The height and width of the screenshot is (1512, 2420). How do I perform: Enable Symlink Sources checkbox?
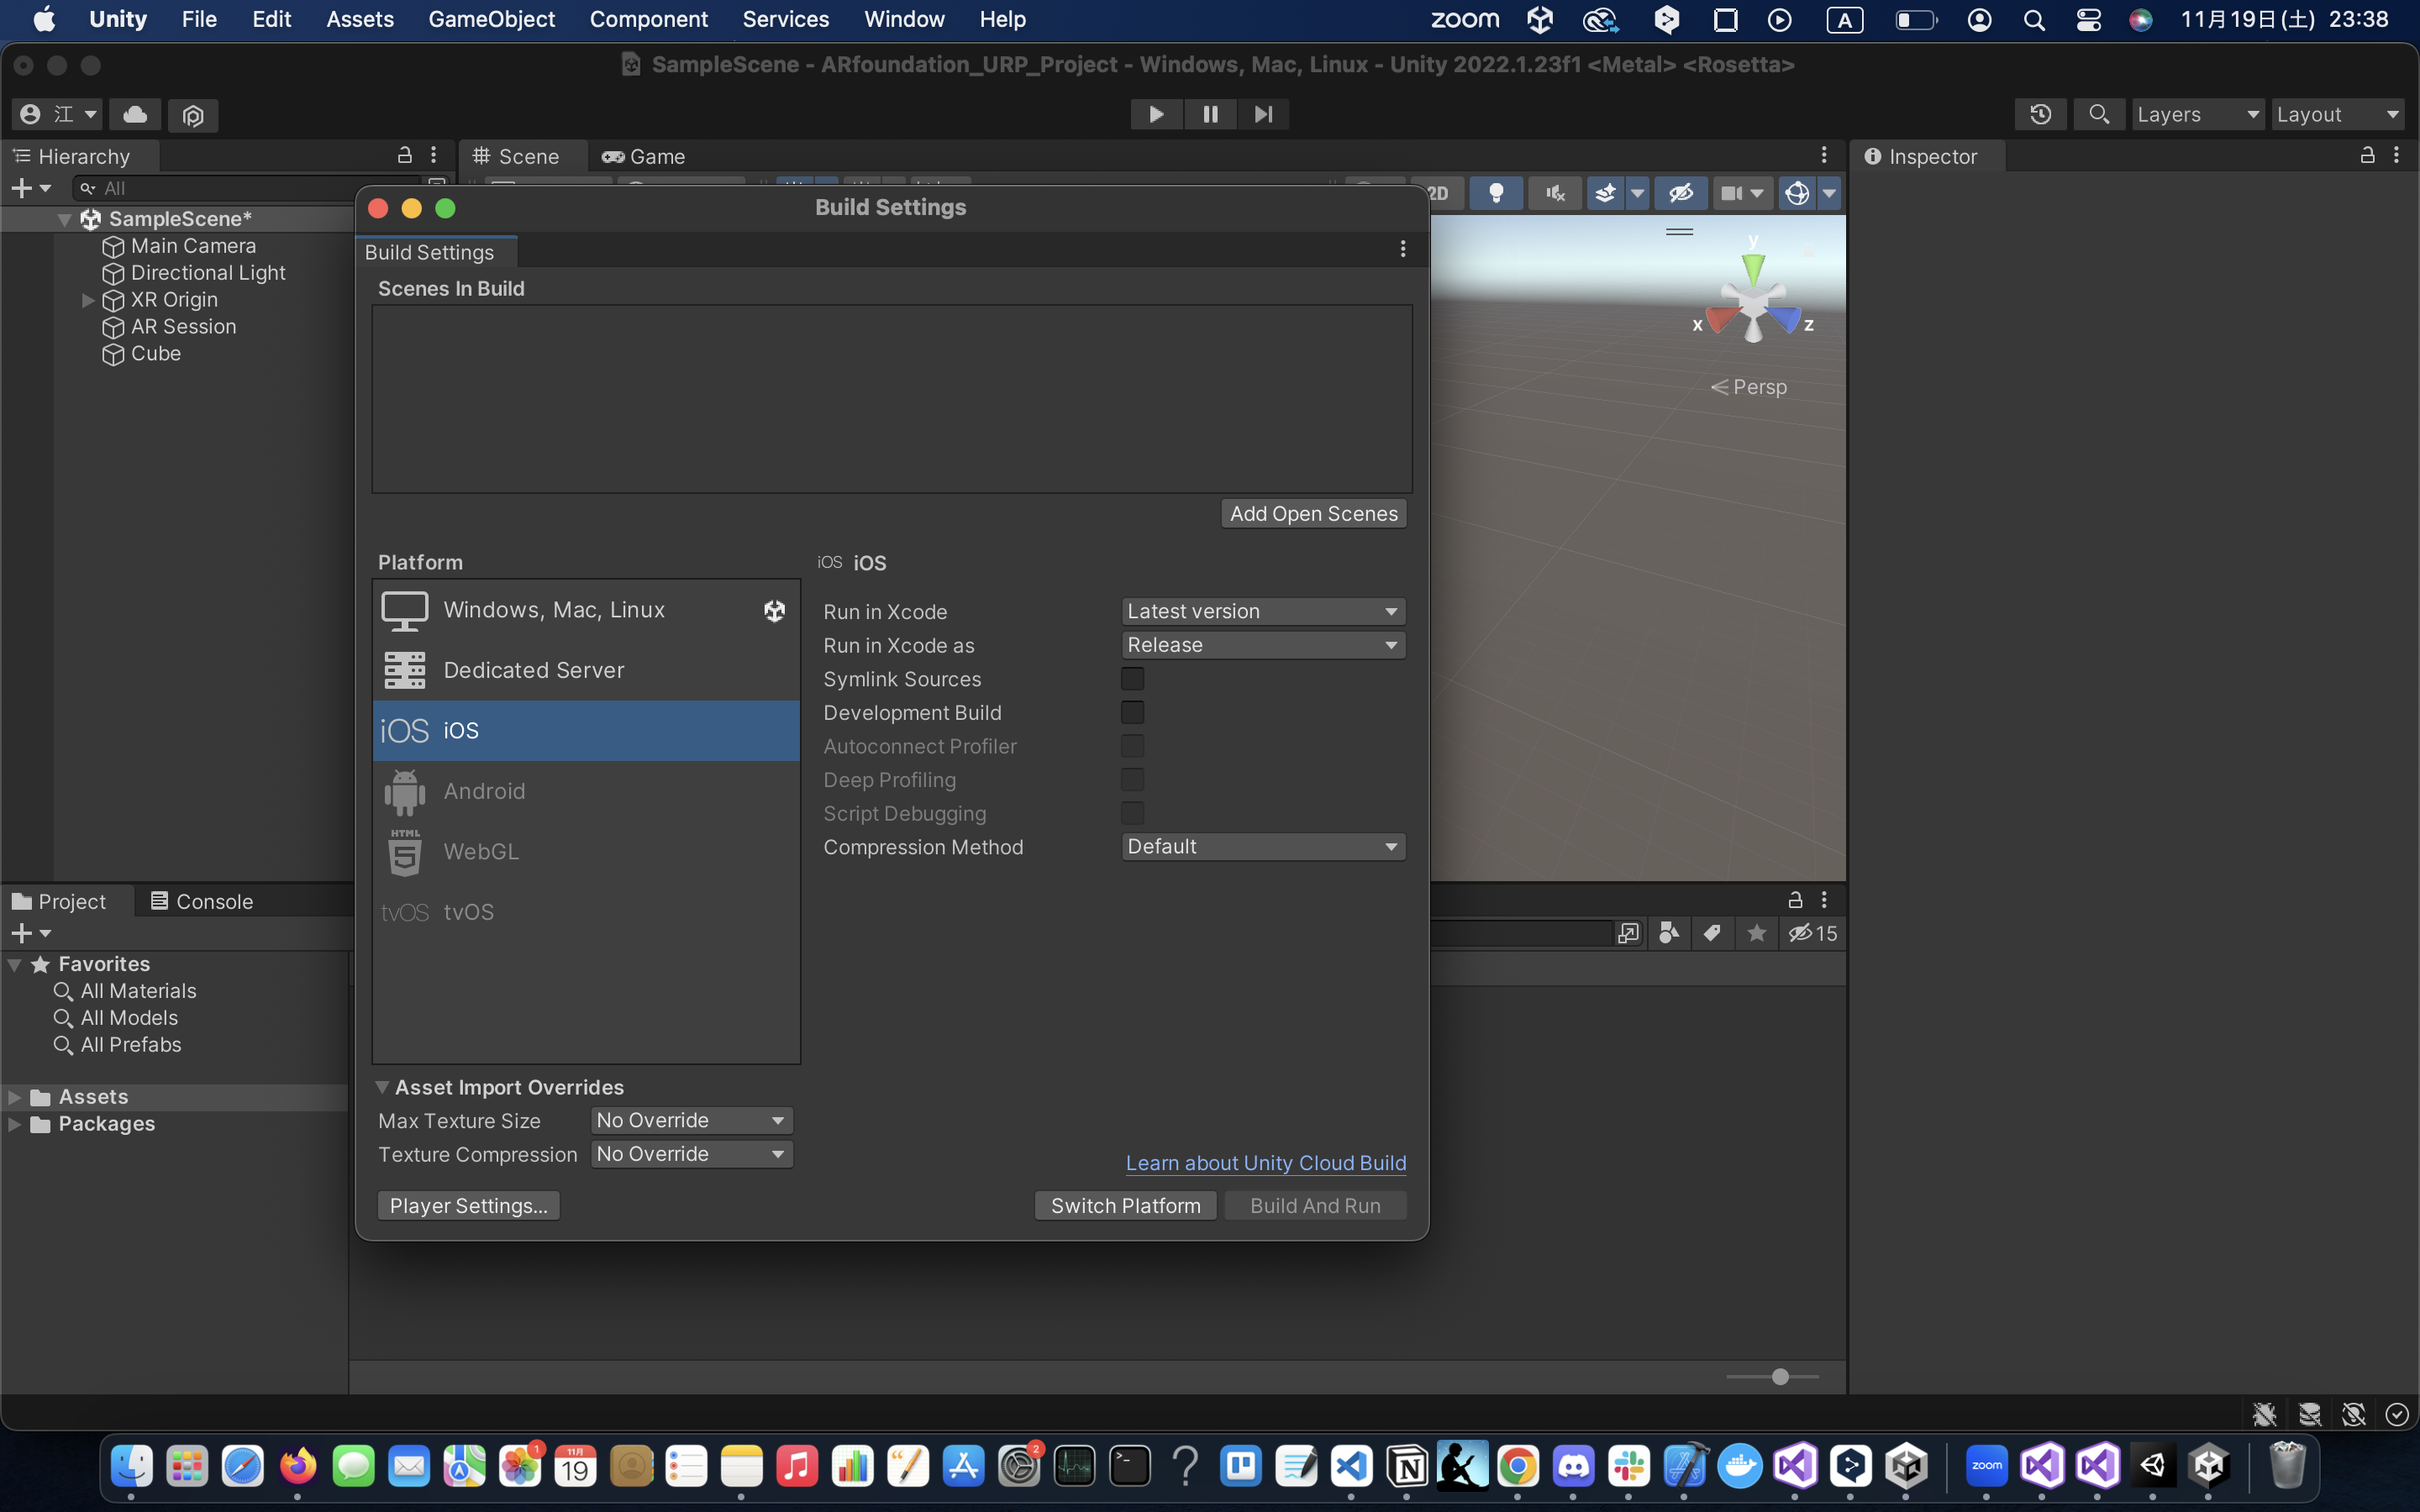pyautogui.click(x=1131, y=679)
